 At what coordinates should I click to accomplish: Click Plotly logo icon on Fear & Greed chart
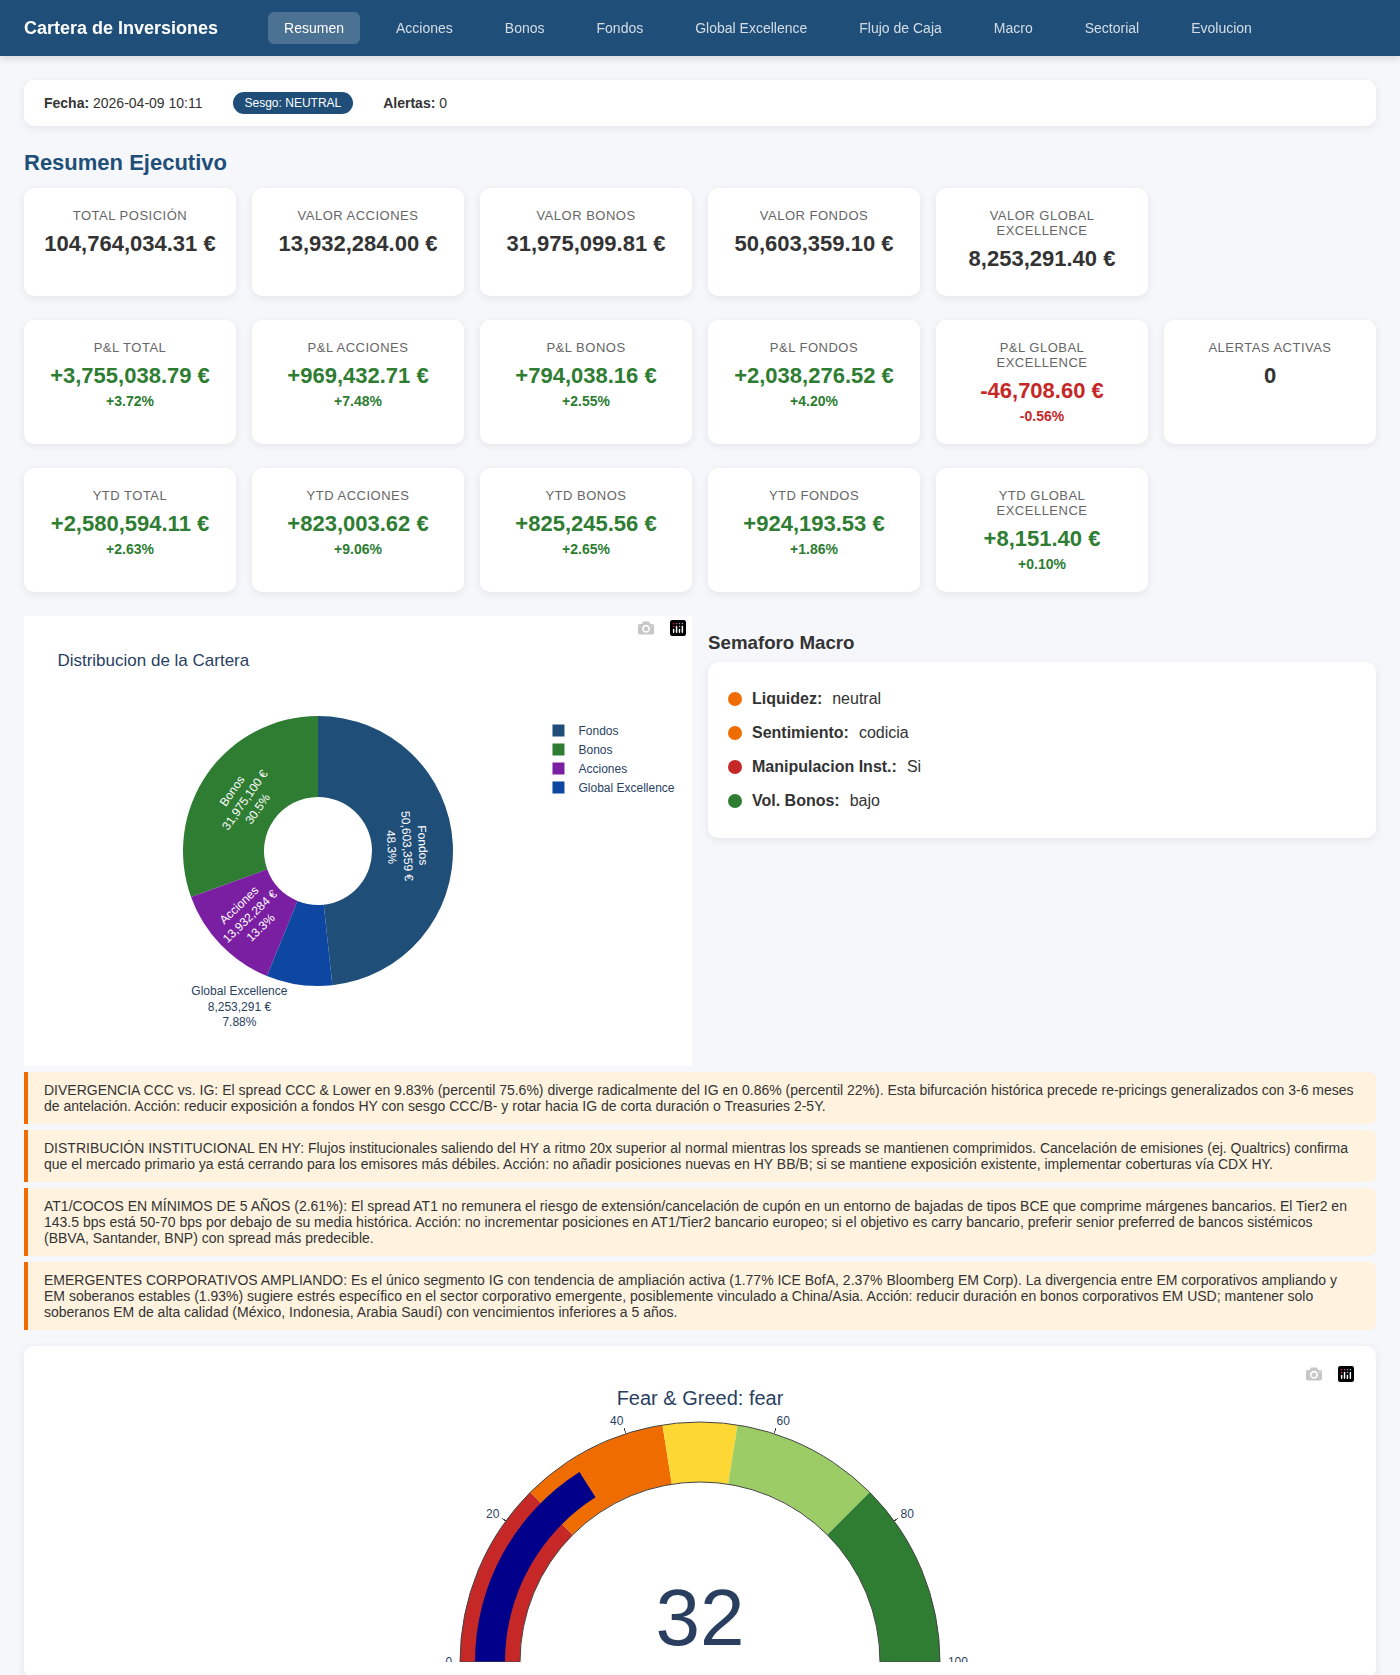point(1346,1374)
